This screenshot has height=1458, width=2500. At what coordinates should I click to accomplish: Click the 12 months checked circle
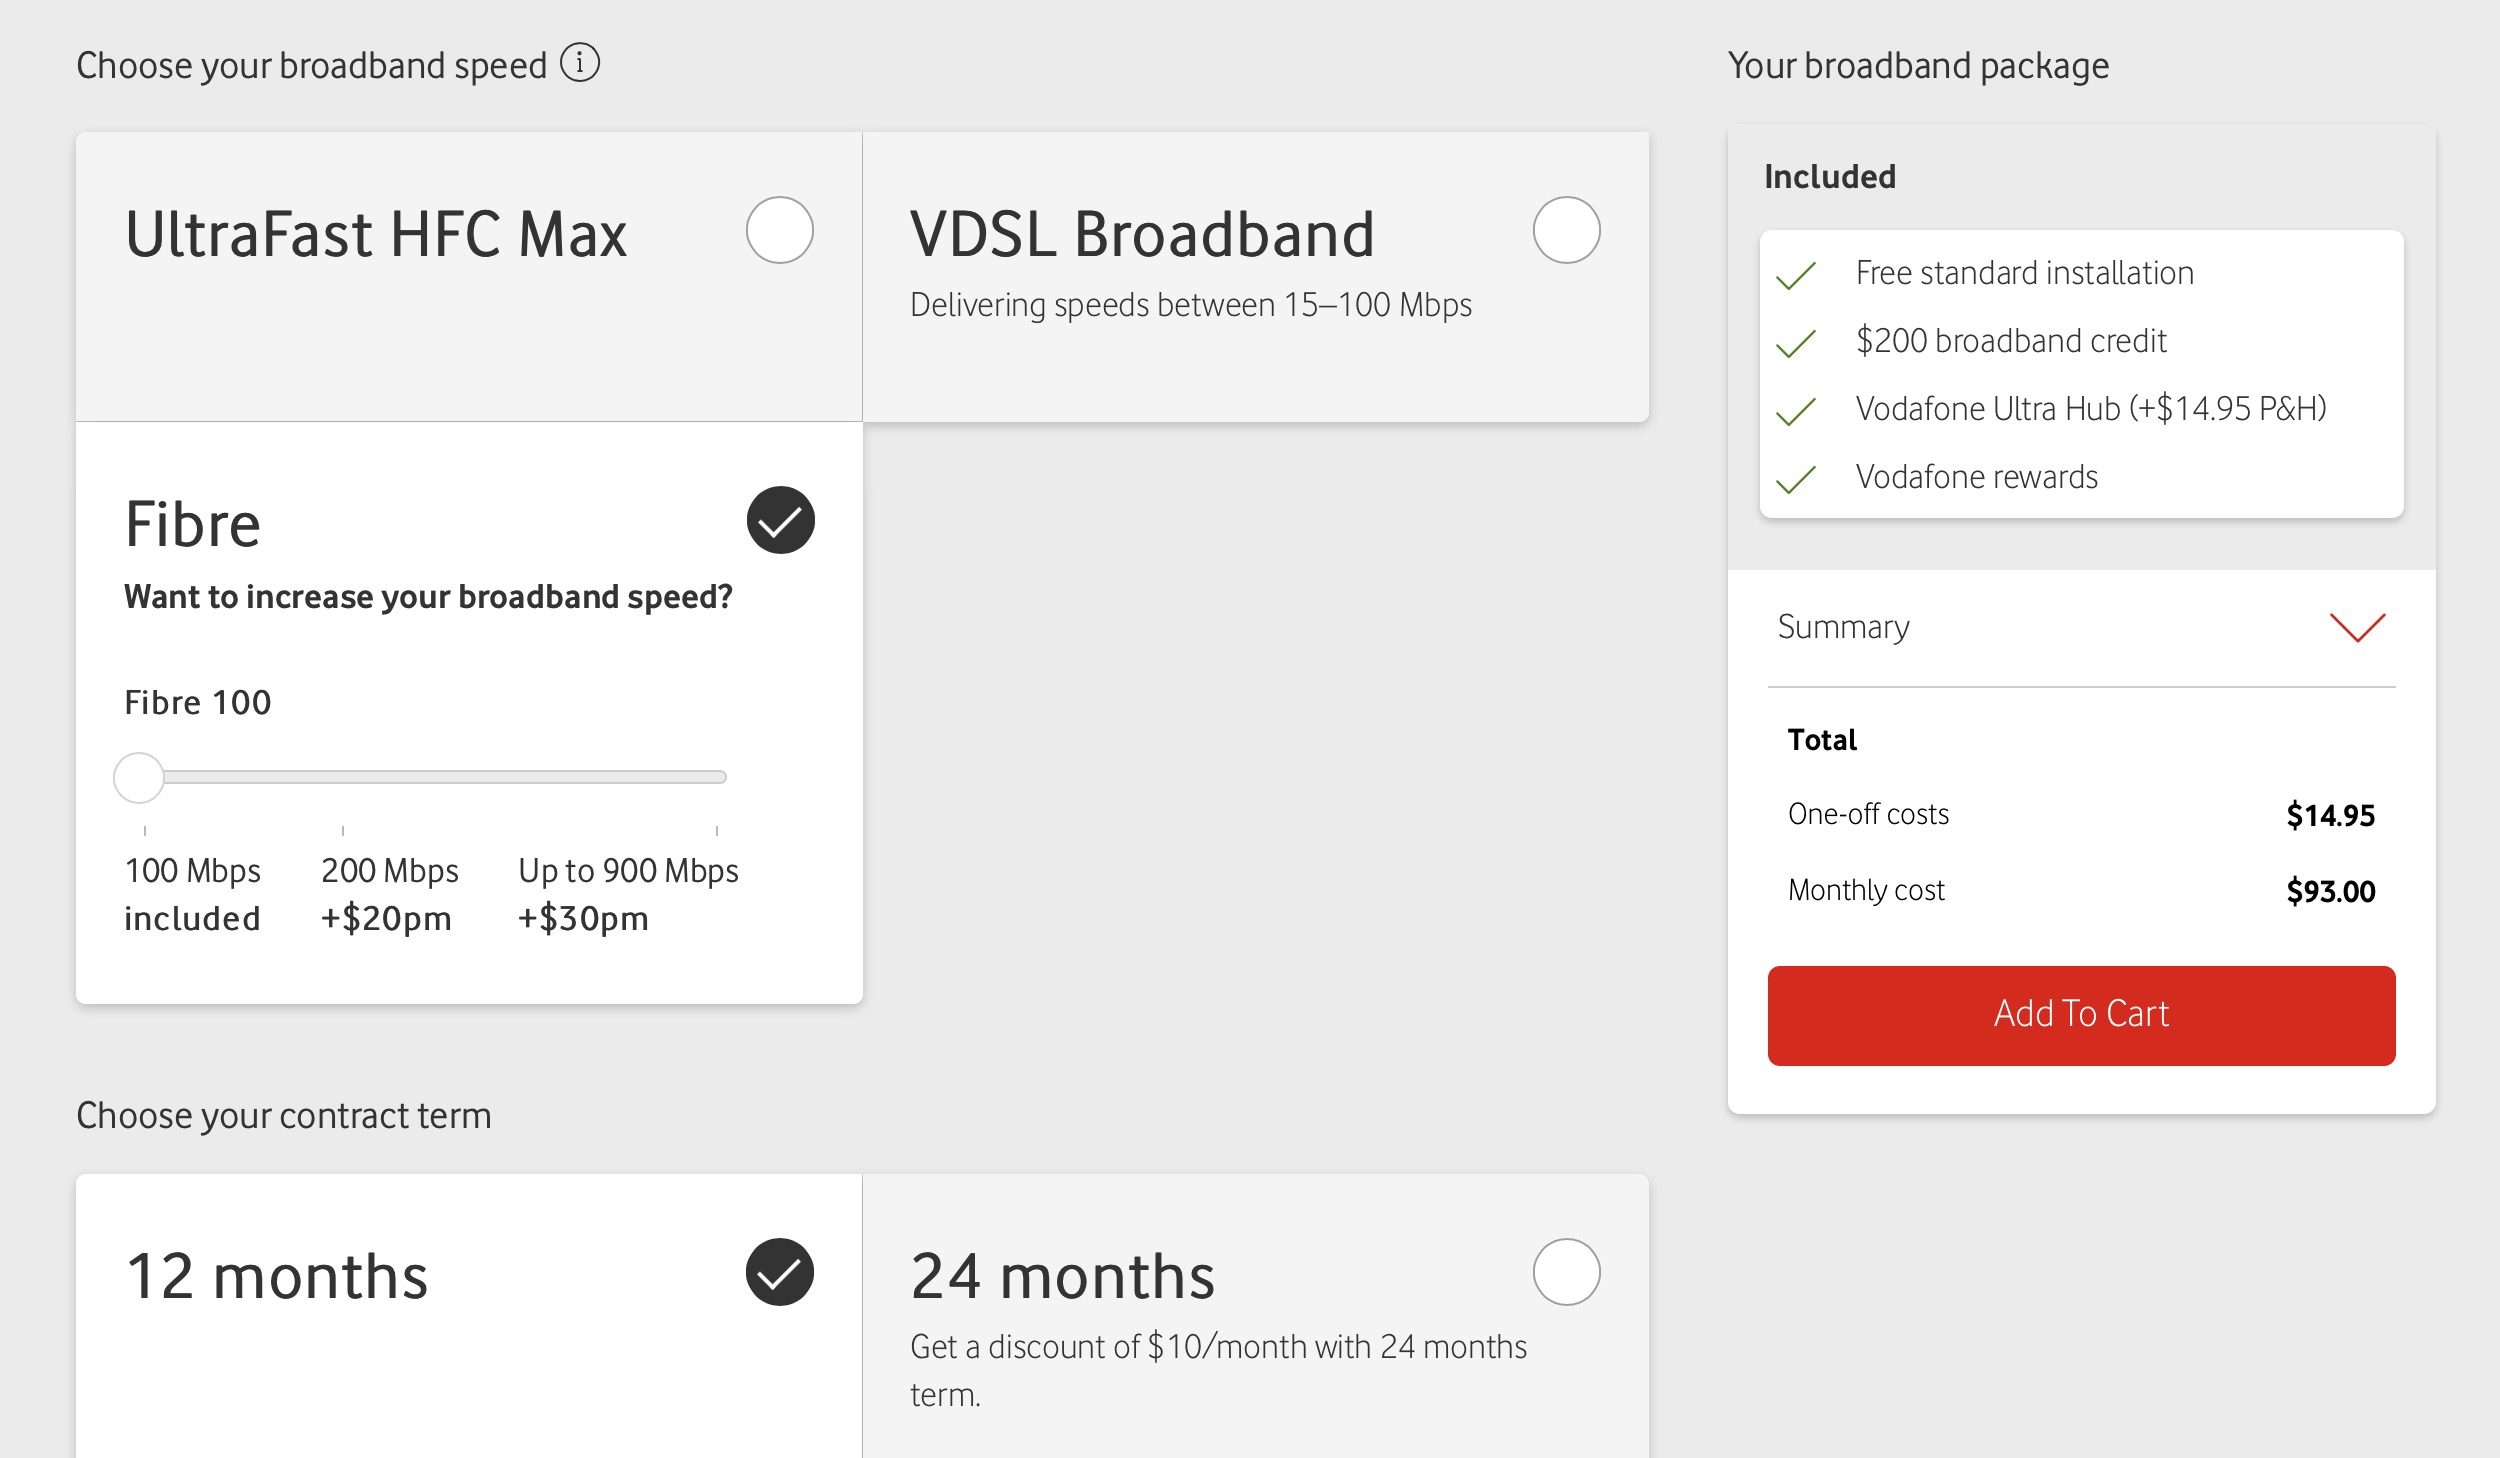(x=780, y=1272)
